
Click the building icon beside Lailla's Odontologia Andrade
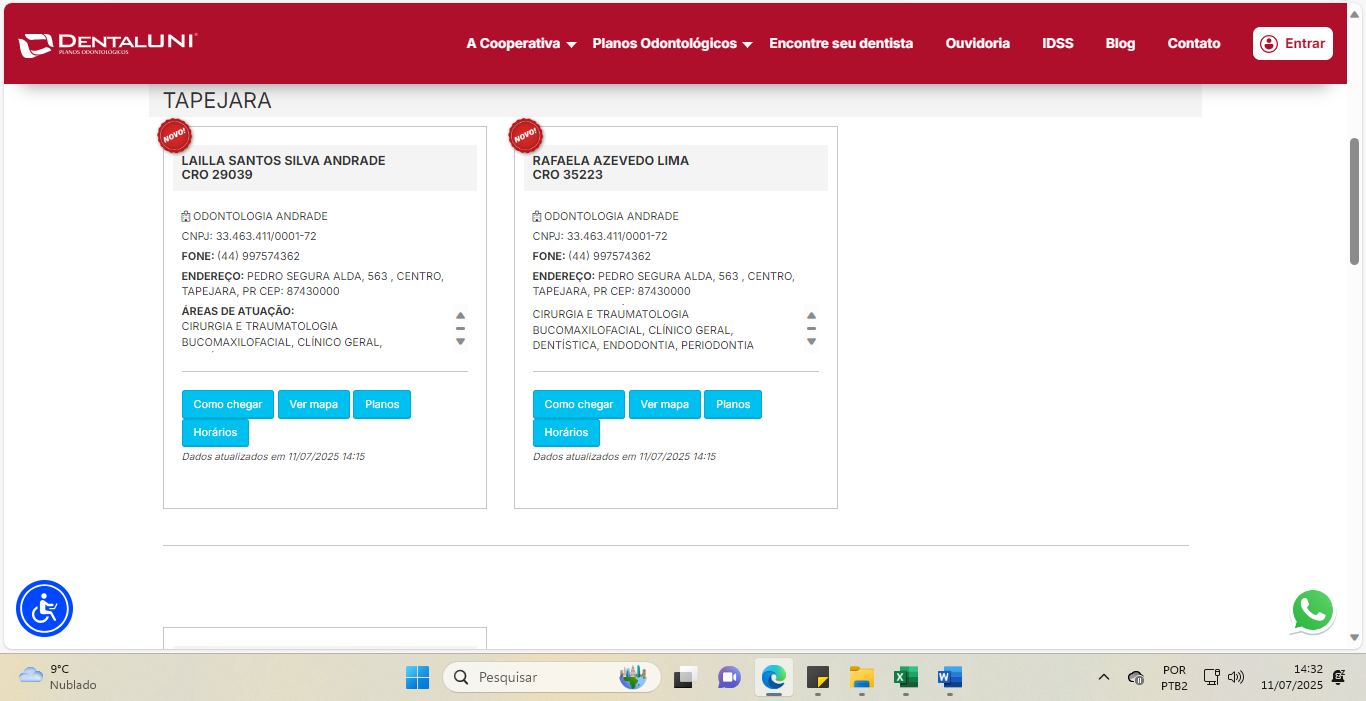point(186,216)
